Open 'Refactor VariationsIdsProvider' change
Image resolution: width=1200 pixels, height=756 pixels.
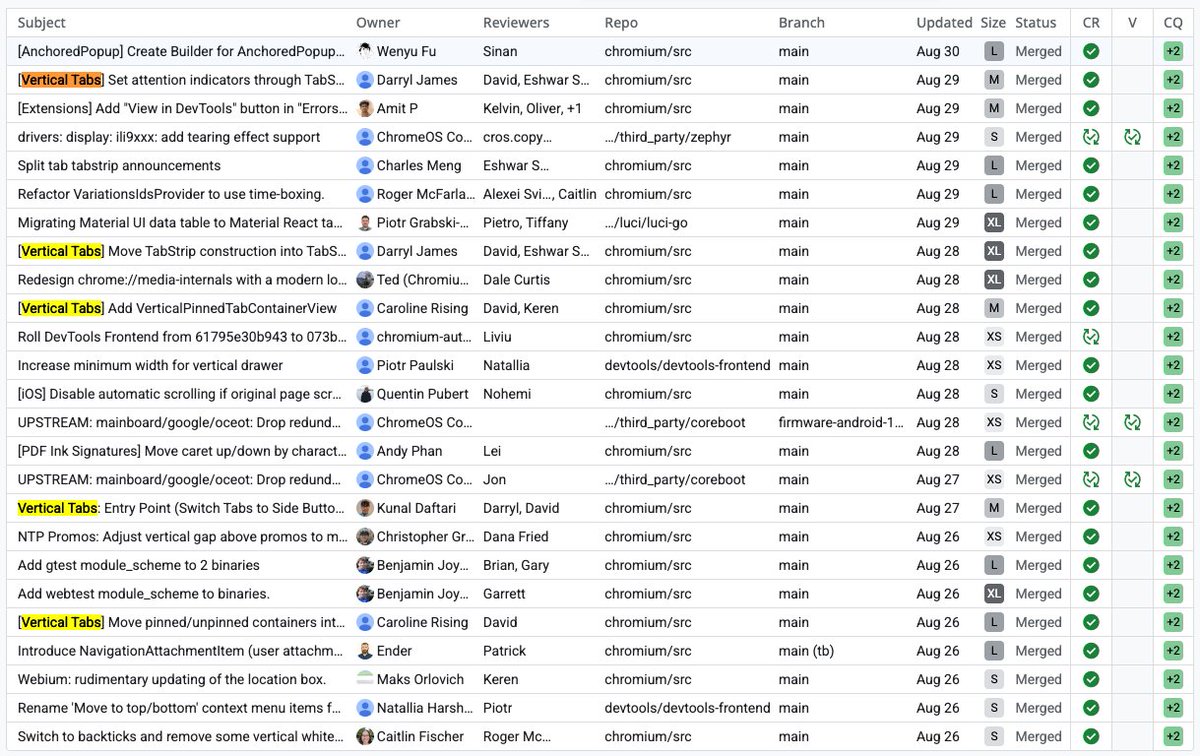171,194
